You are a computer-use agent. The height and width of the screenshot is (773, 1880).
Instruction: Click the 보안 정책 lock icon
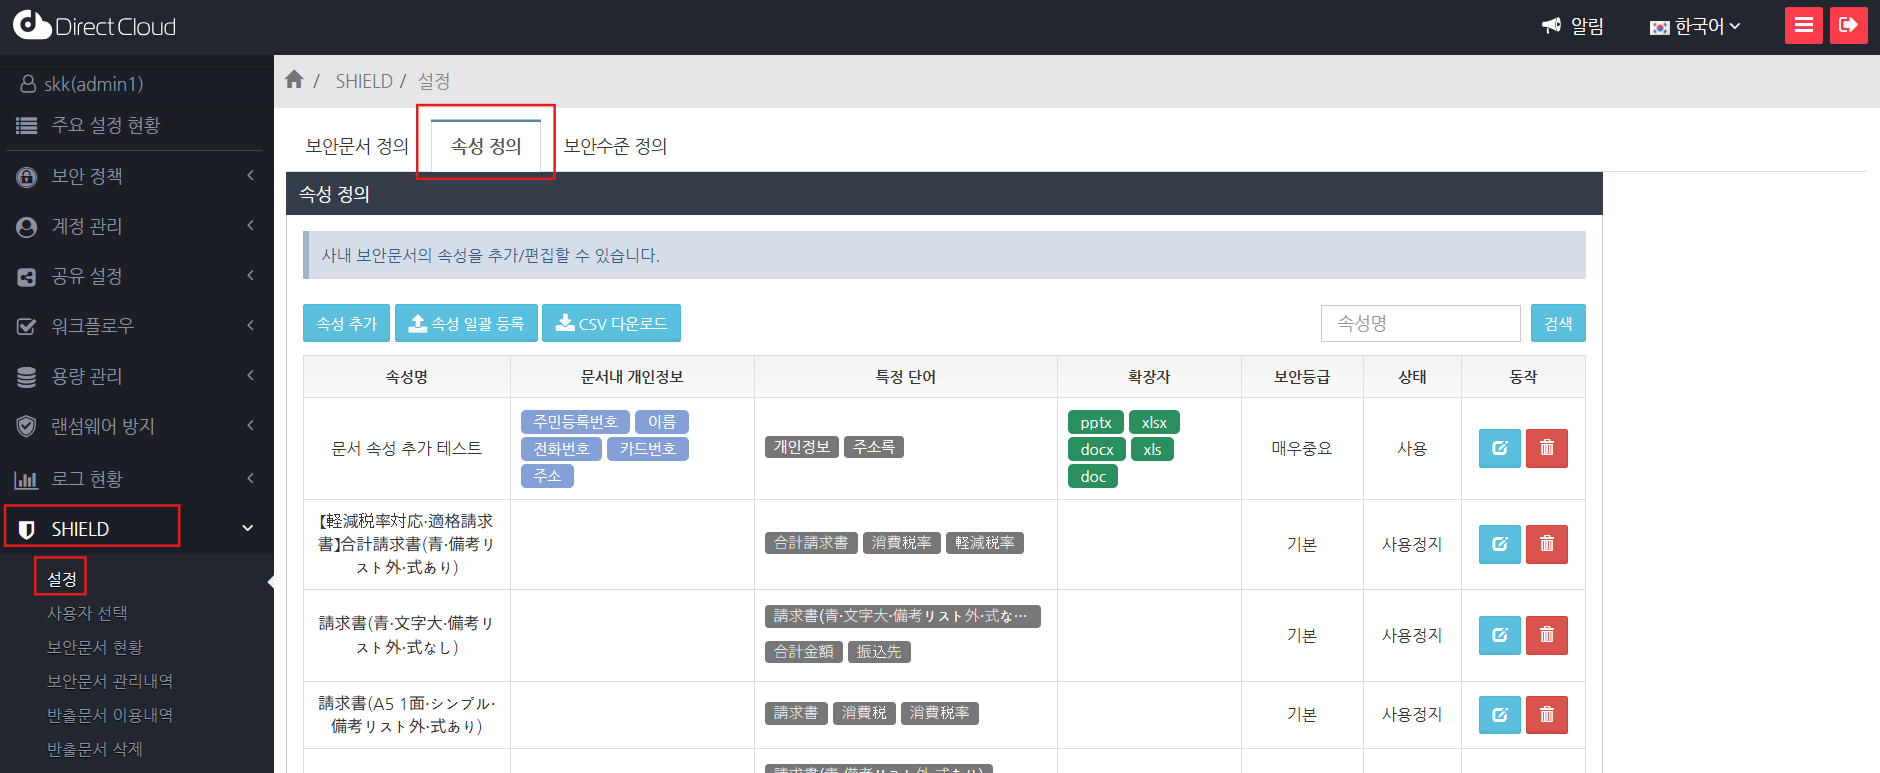(x=27, y=177)
